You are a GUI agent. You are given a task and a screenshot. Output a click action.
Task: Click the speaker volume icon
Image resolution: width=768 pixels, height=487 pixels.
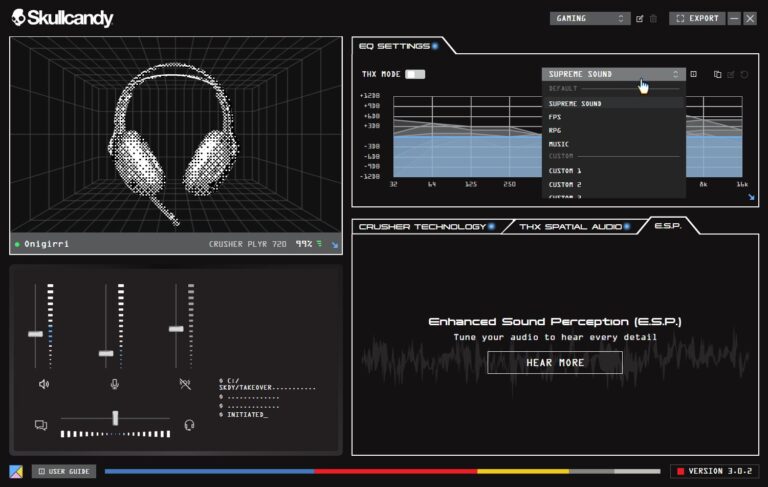(43, 384)
